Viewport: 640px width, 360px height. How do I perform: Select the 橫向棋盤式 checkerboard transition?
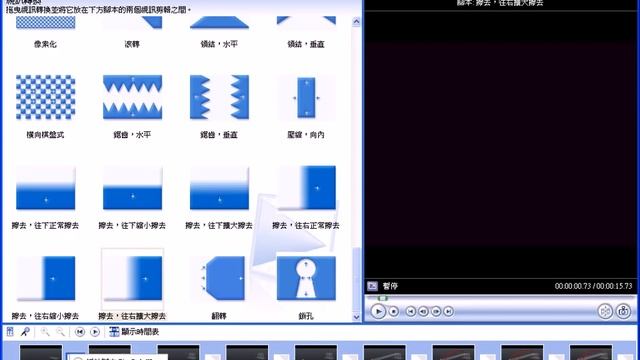click(x=45, y=97)
